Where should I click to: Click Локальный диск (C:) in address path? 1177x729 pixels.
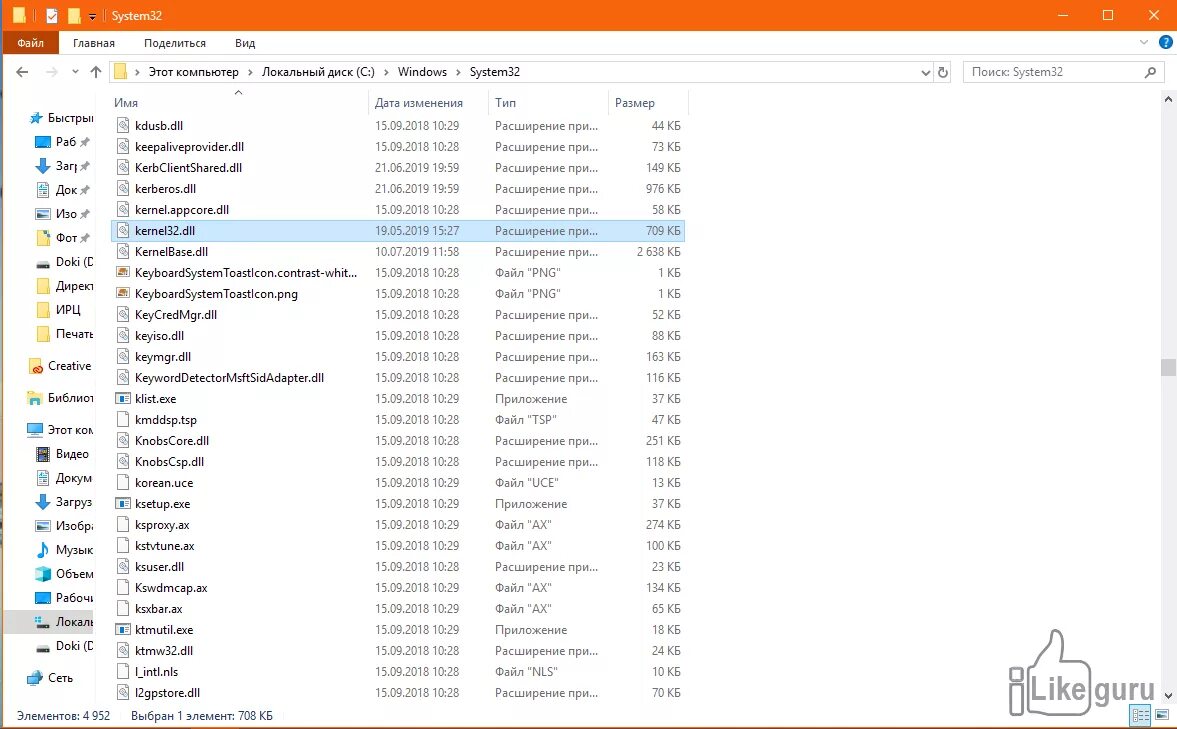tap(318, 72)
